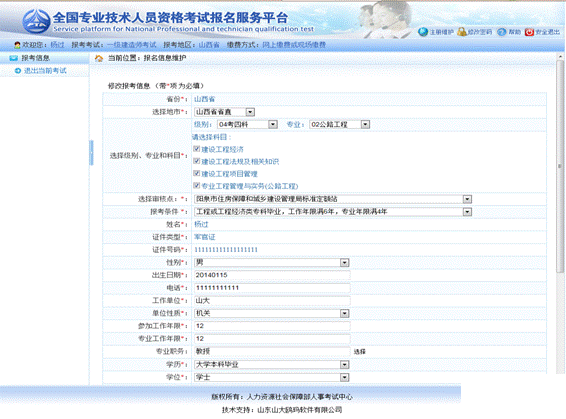Click the red power icon for 安全退出
566x419 pixels.
coord(529,32)
